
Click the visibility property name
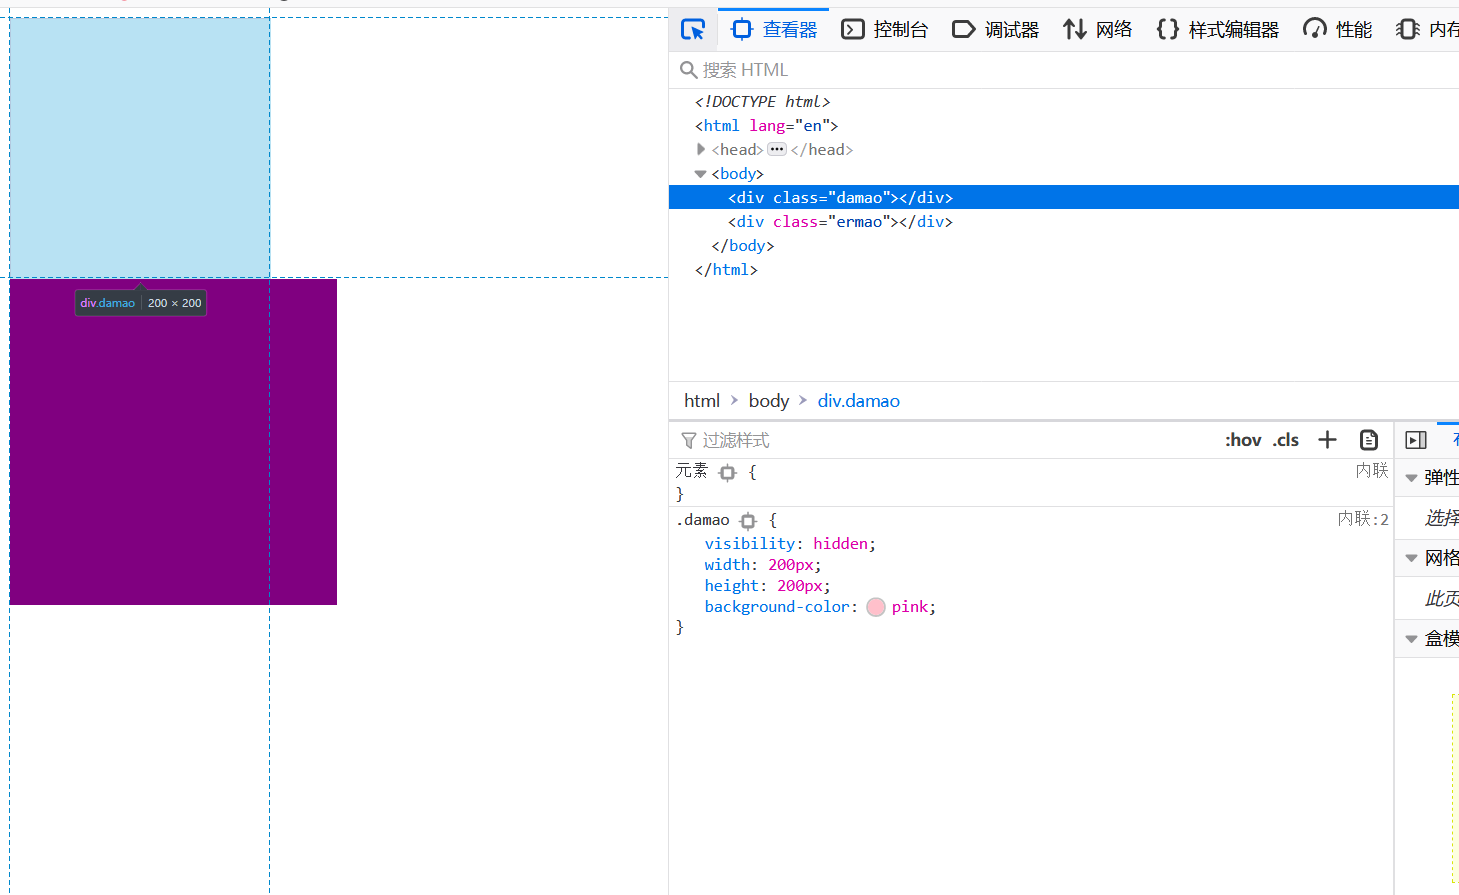(750, 544)
